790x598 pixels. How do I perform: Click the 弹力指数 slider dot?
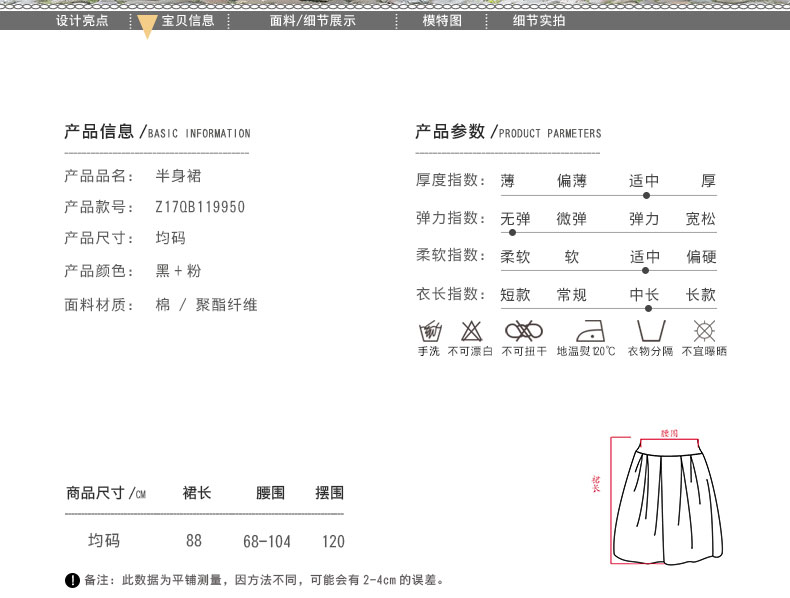click(512, 233)
